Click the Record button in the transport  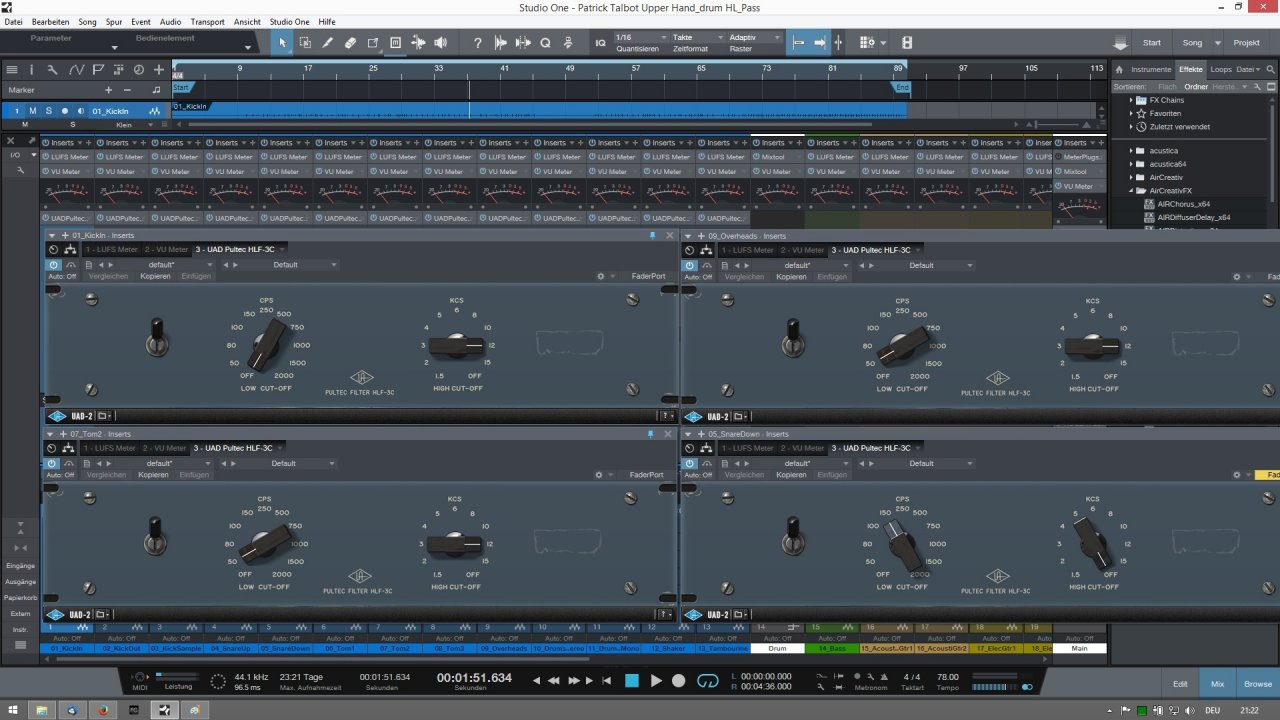(679, 681)
